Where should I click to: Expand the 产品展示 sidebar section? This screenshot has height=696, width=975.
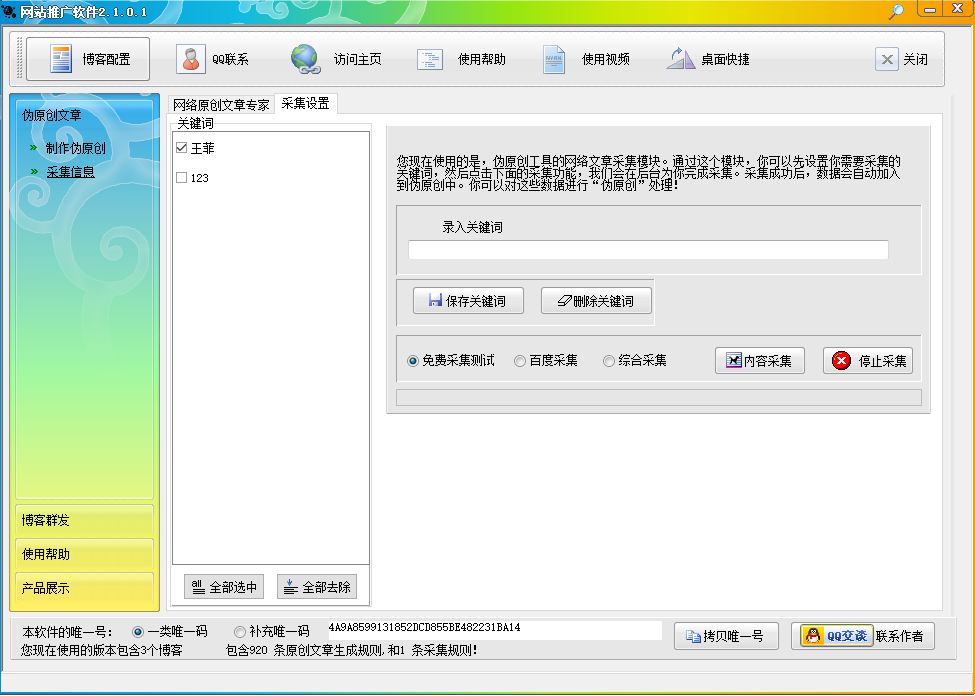click(x=85, y=588)
